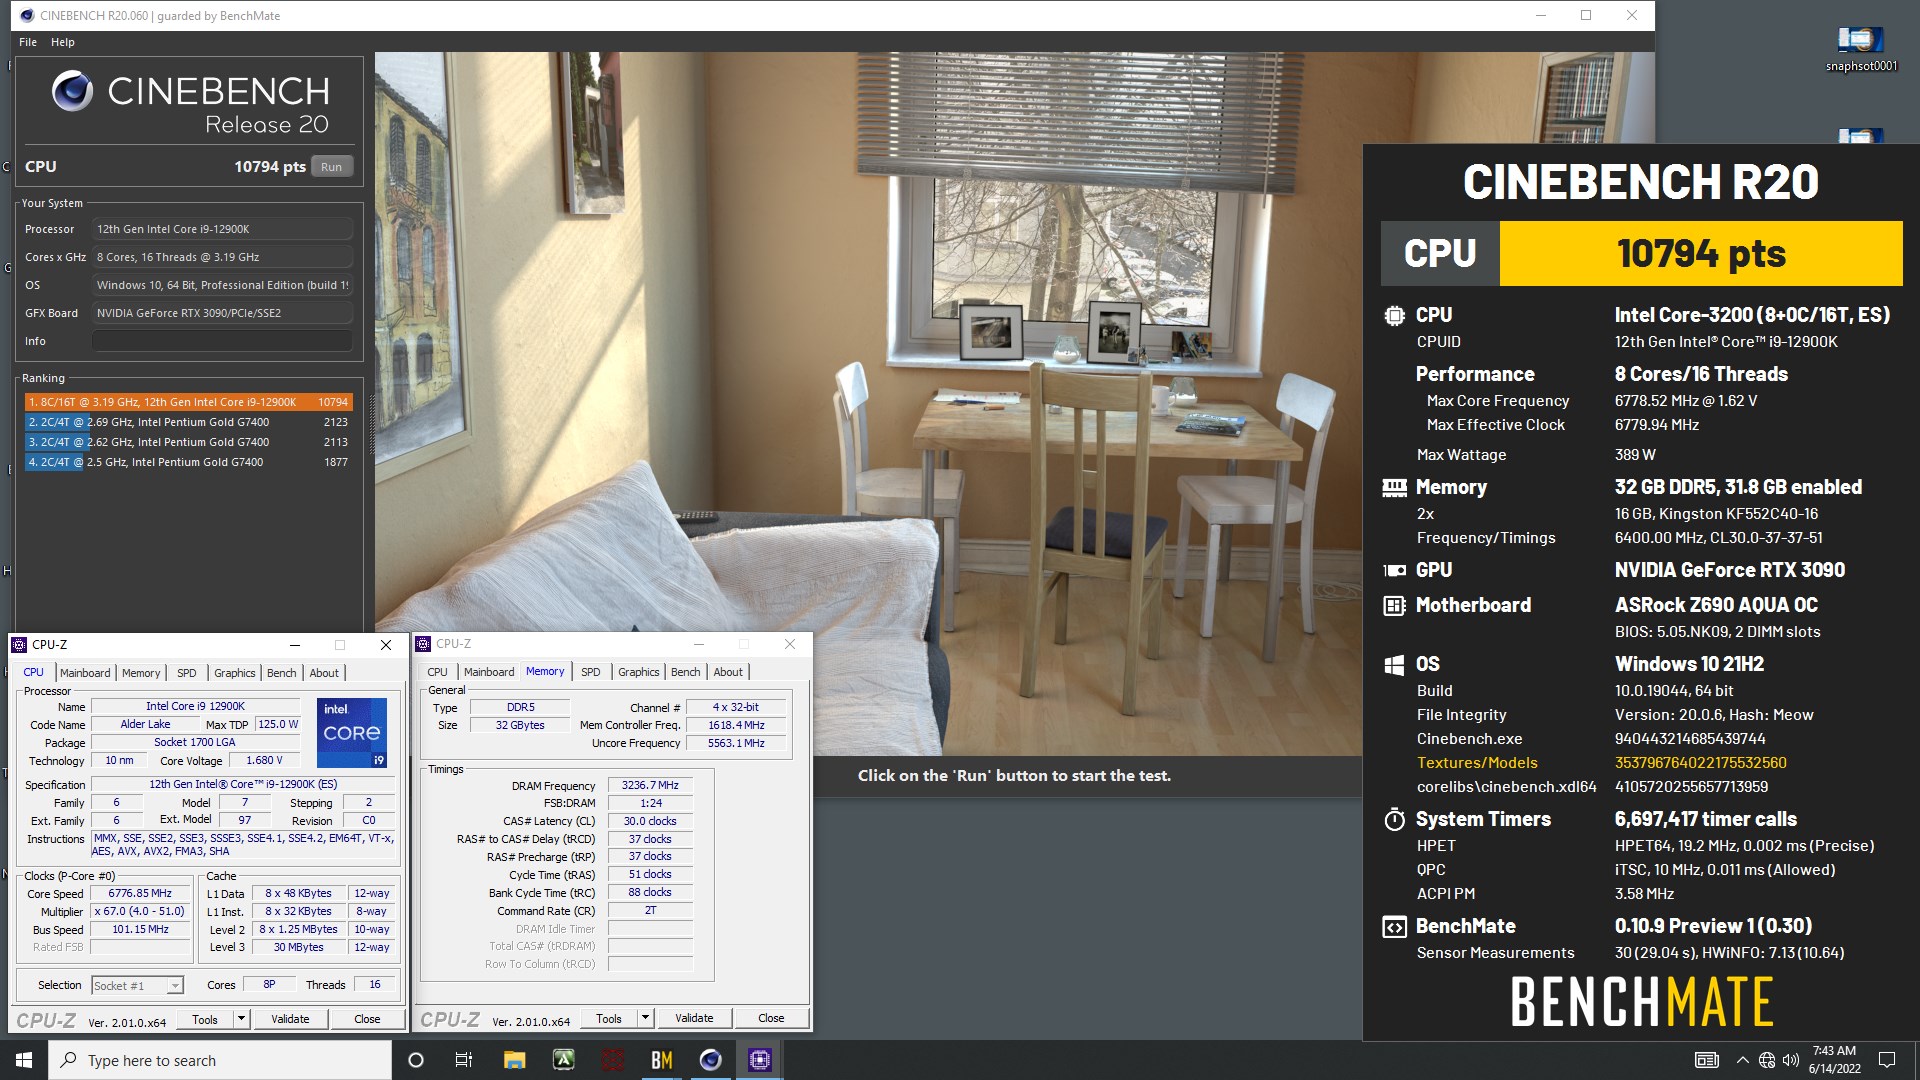Image resolution: width=1920 pixels, height=1080 pixels.
Task: Switch to CPU-Z taskbar icon
Action: point(760,1060)
